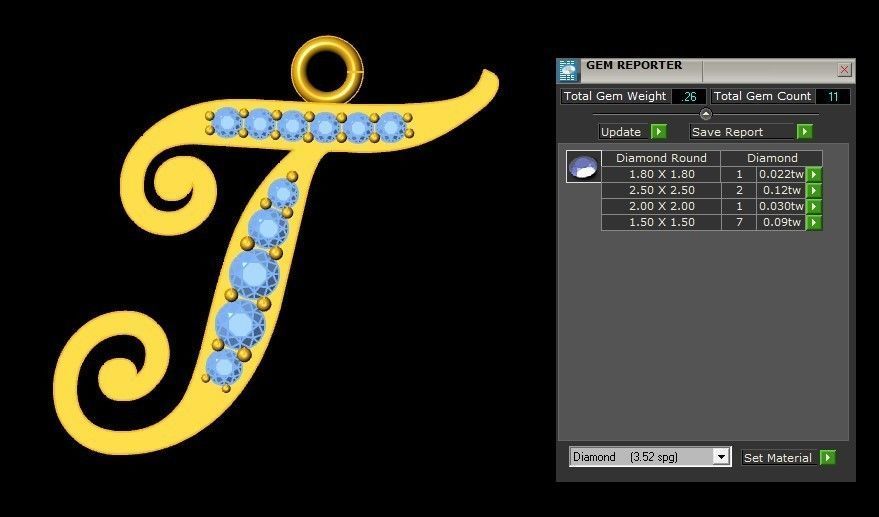Click the Total Gem Weight value field

688,96
